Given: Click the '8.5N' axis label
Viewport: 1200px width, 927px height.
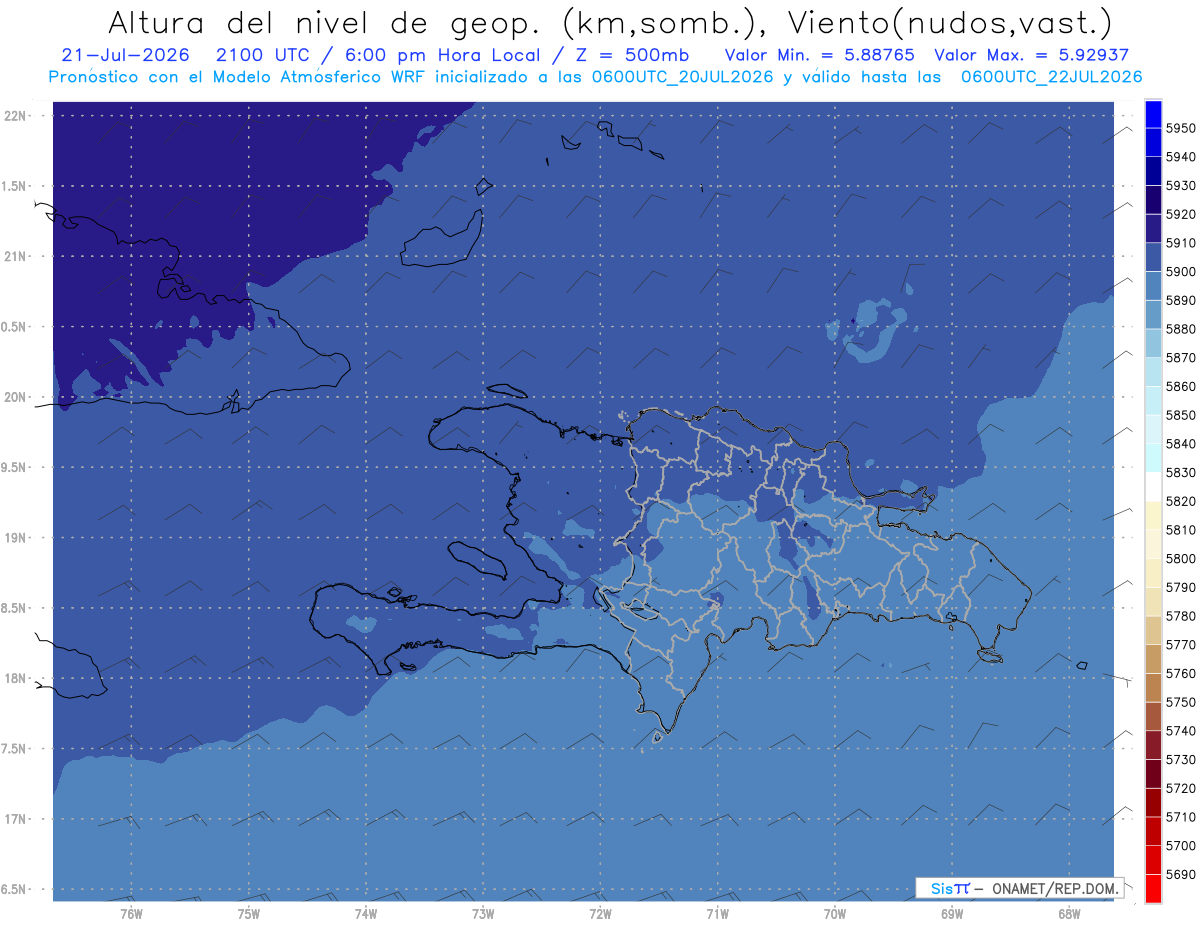Looking at the screenshot, I should 15,608.
